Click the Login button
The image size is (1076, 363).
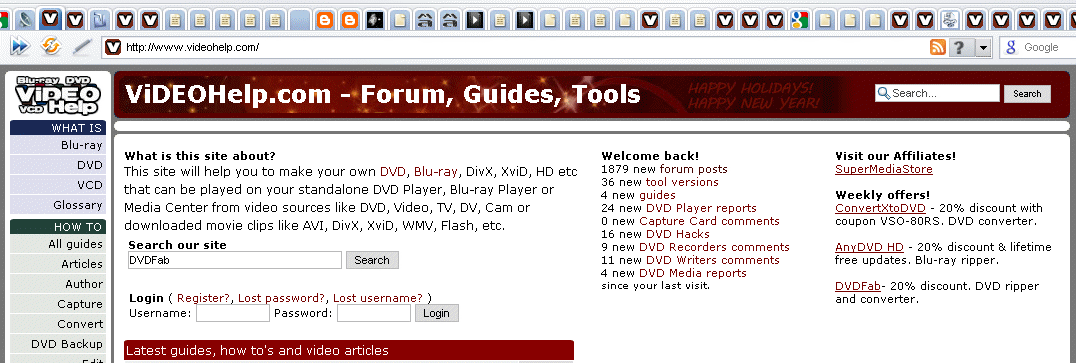(436, 314)
